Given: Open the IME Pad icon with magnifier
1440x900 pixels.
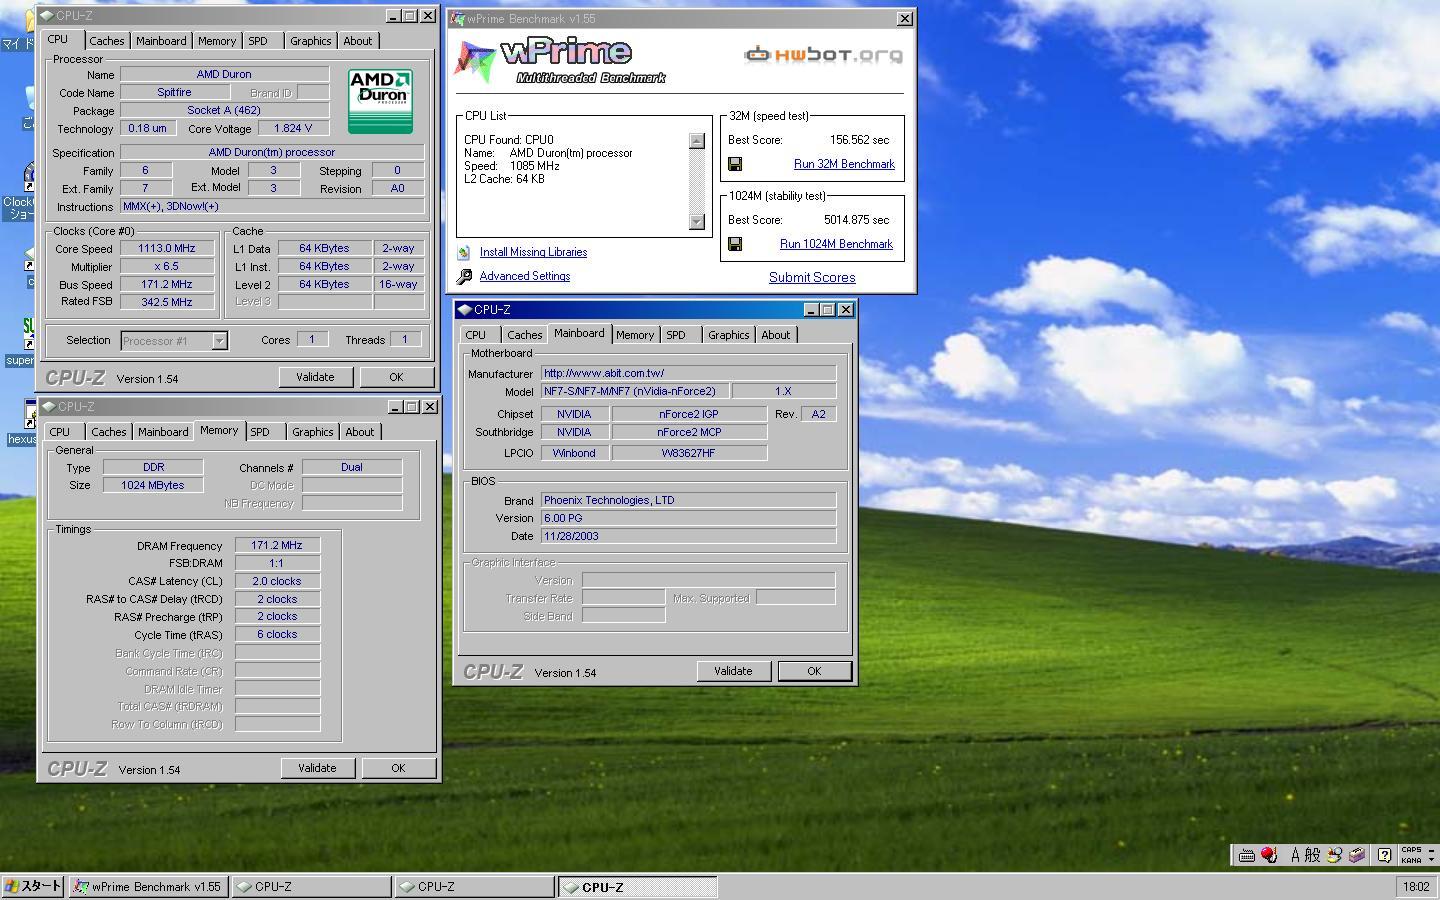Looking at the screenshot, I should click(x=1334, y=855).
